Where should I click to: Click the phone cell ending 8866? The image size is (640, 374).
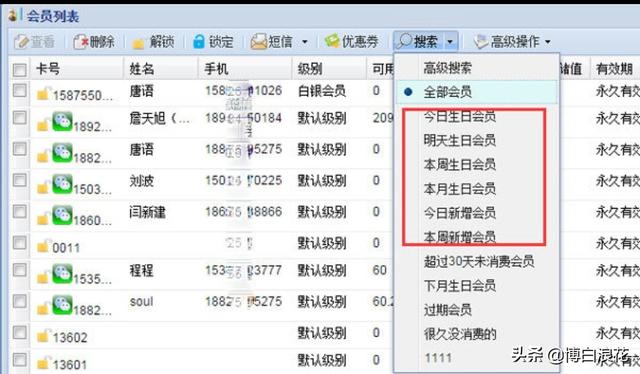[x=243, y=212]
